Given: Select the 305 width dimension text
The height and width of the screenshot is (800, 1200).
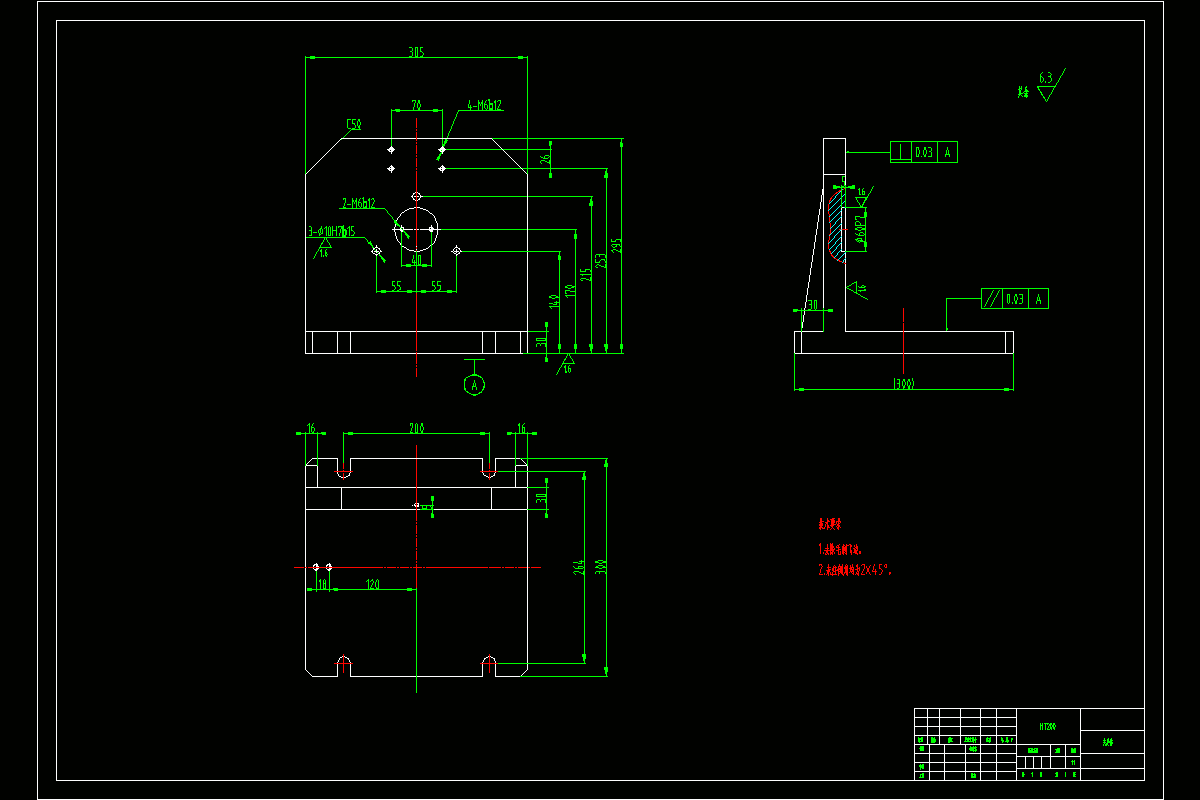Looking at the screenshot, I should click(x=416, y=52).
